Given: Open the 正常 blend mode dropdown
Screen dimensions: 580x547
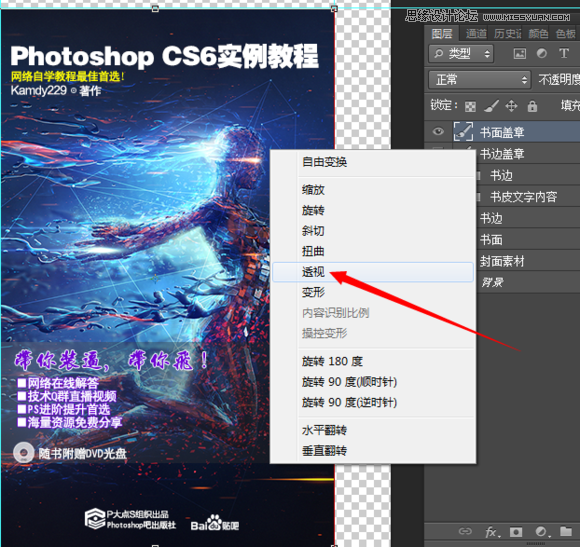Looking at the screenshot, I should pos(479,80).
